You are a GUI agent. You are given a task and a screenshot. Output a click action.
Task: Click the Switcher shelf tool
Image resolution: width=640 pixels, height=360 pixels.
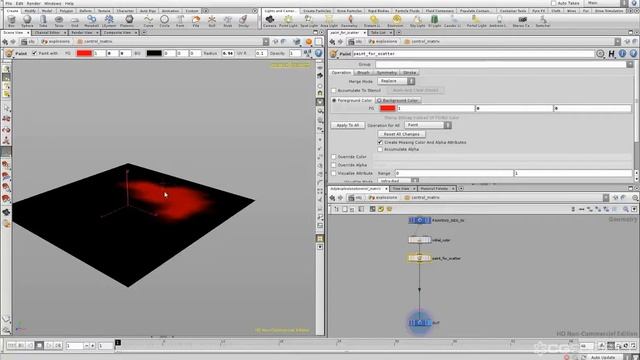tap(543, 21)
